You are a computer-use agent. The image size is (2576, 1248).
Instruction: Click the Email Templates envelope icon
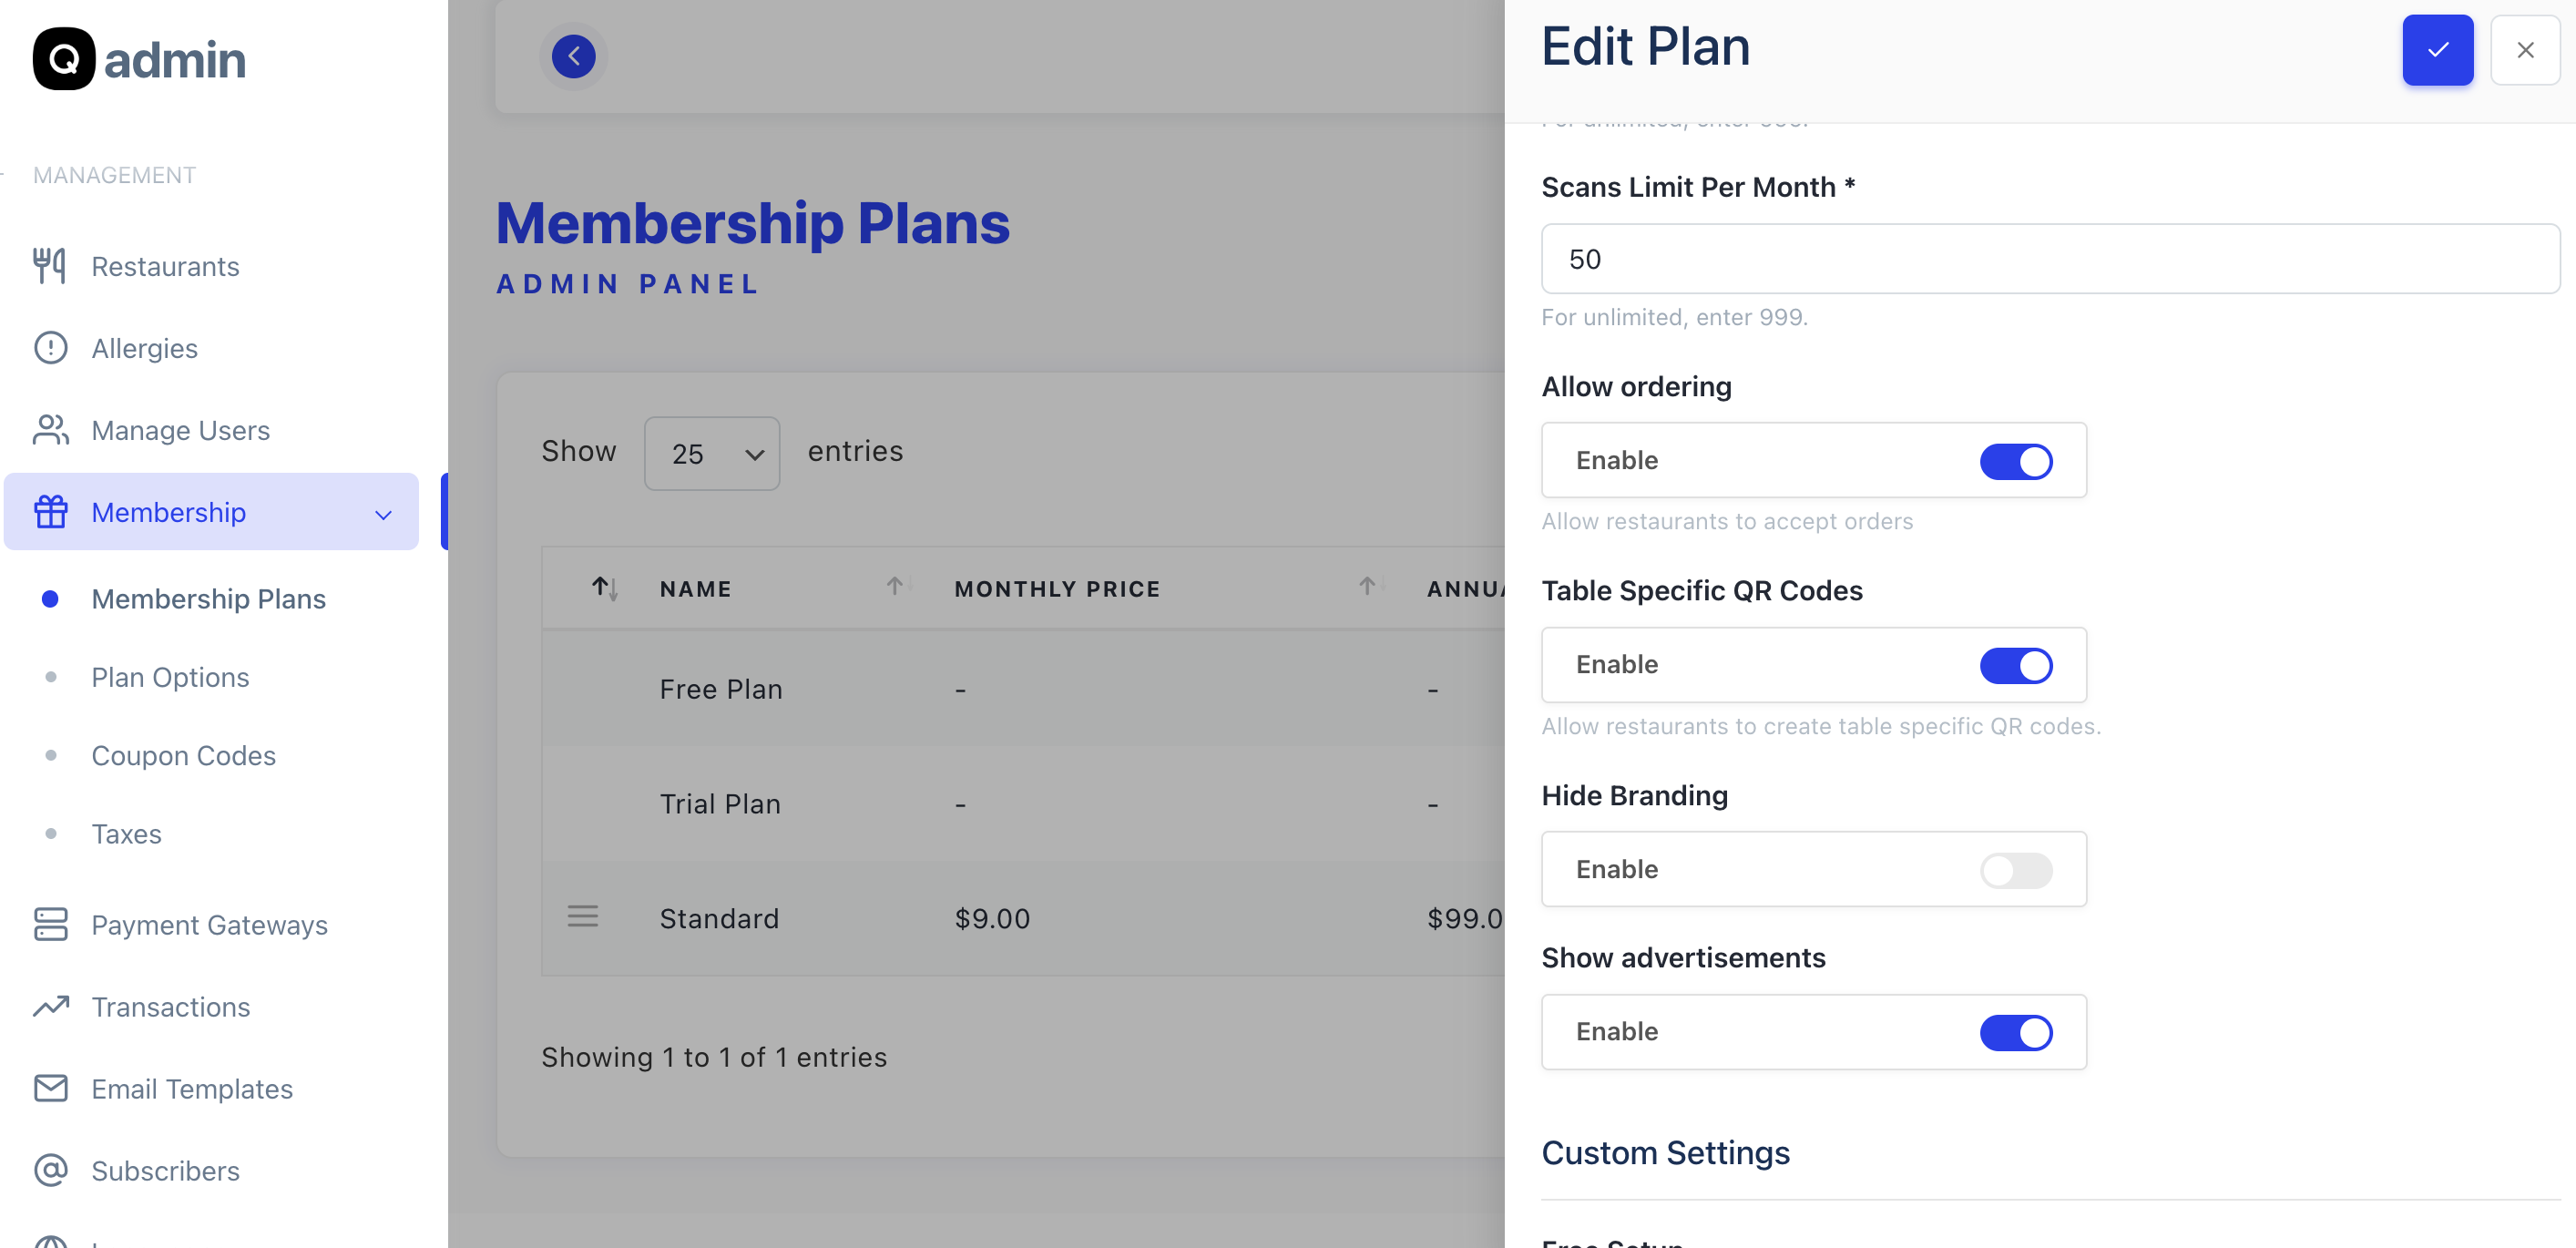(x=50, y=1088)
